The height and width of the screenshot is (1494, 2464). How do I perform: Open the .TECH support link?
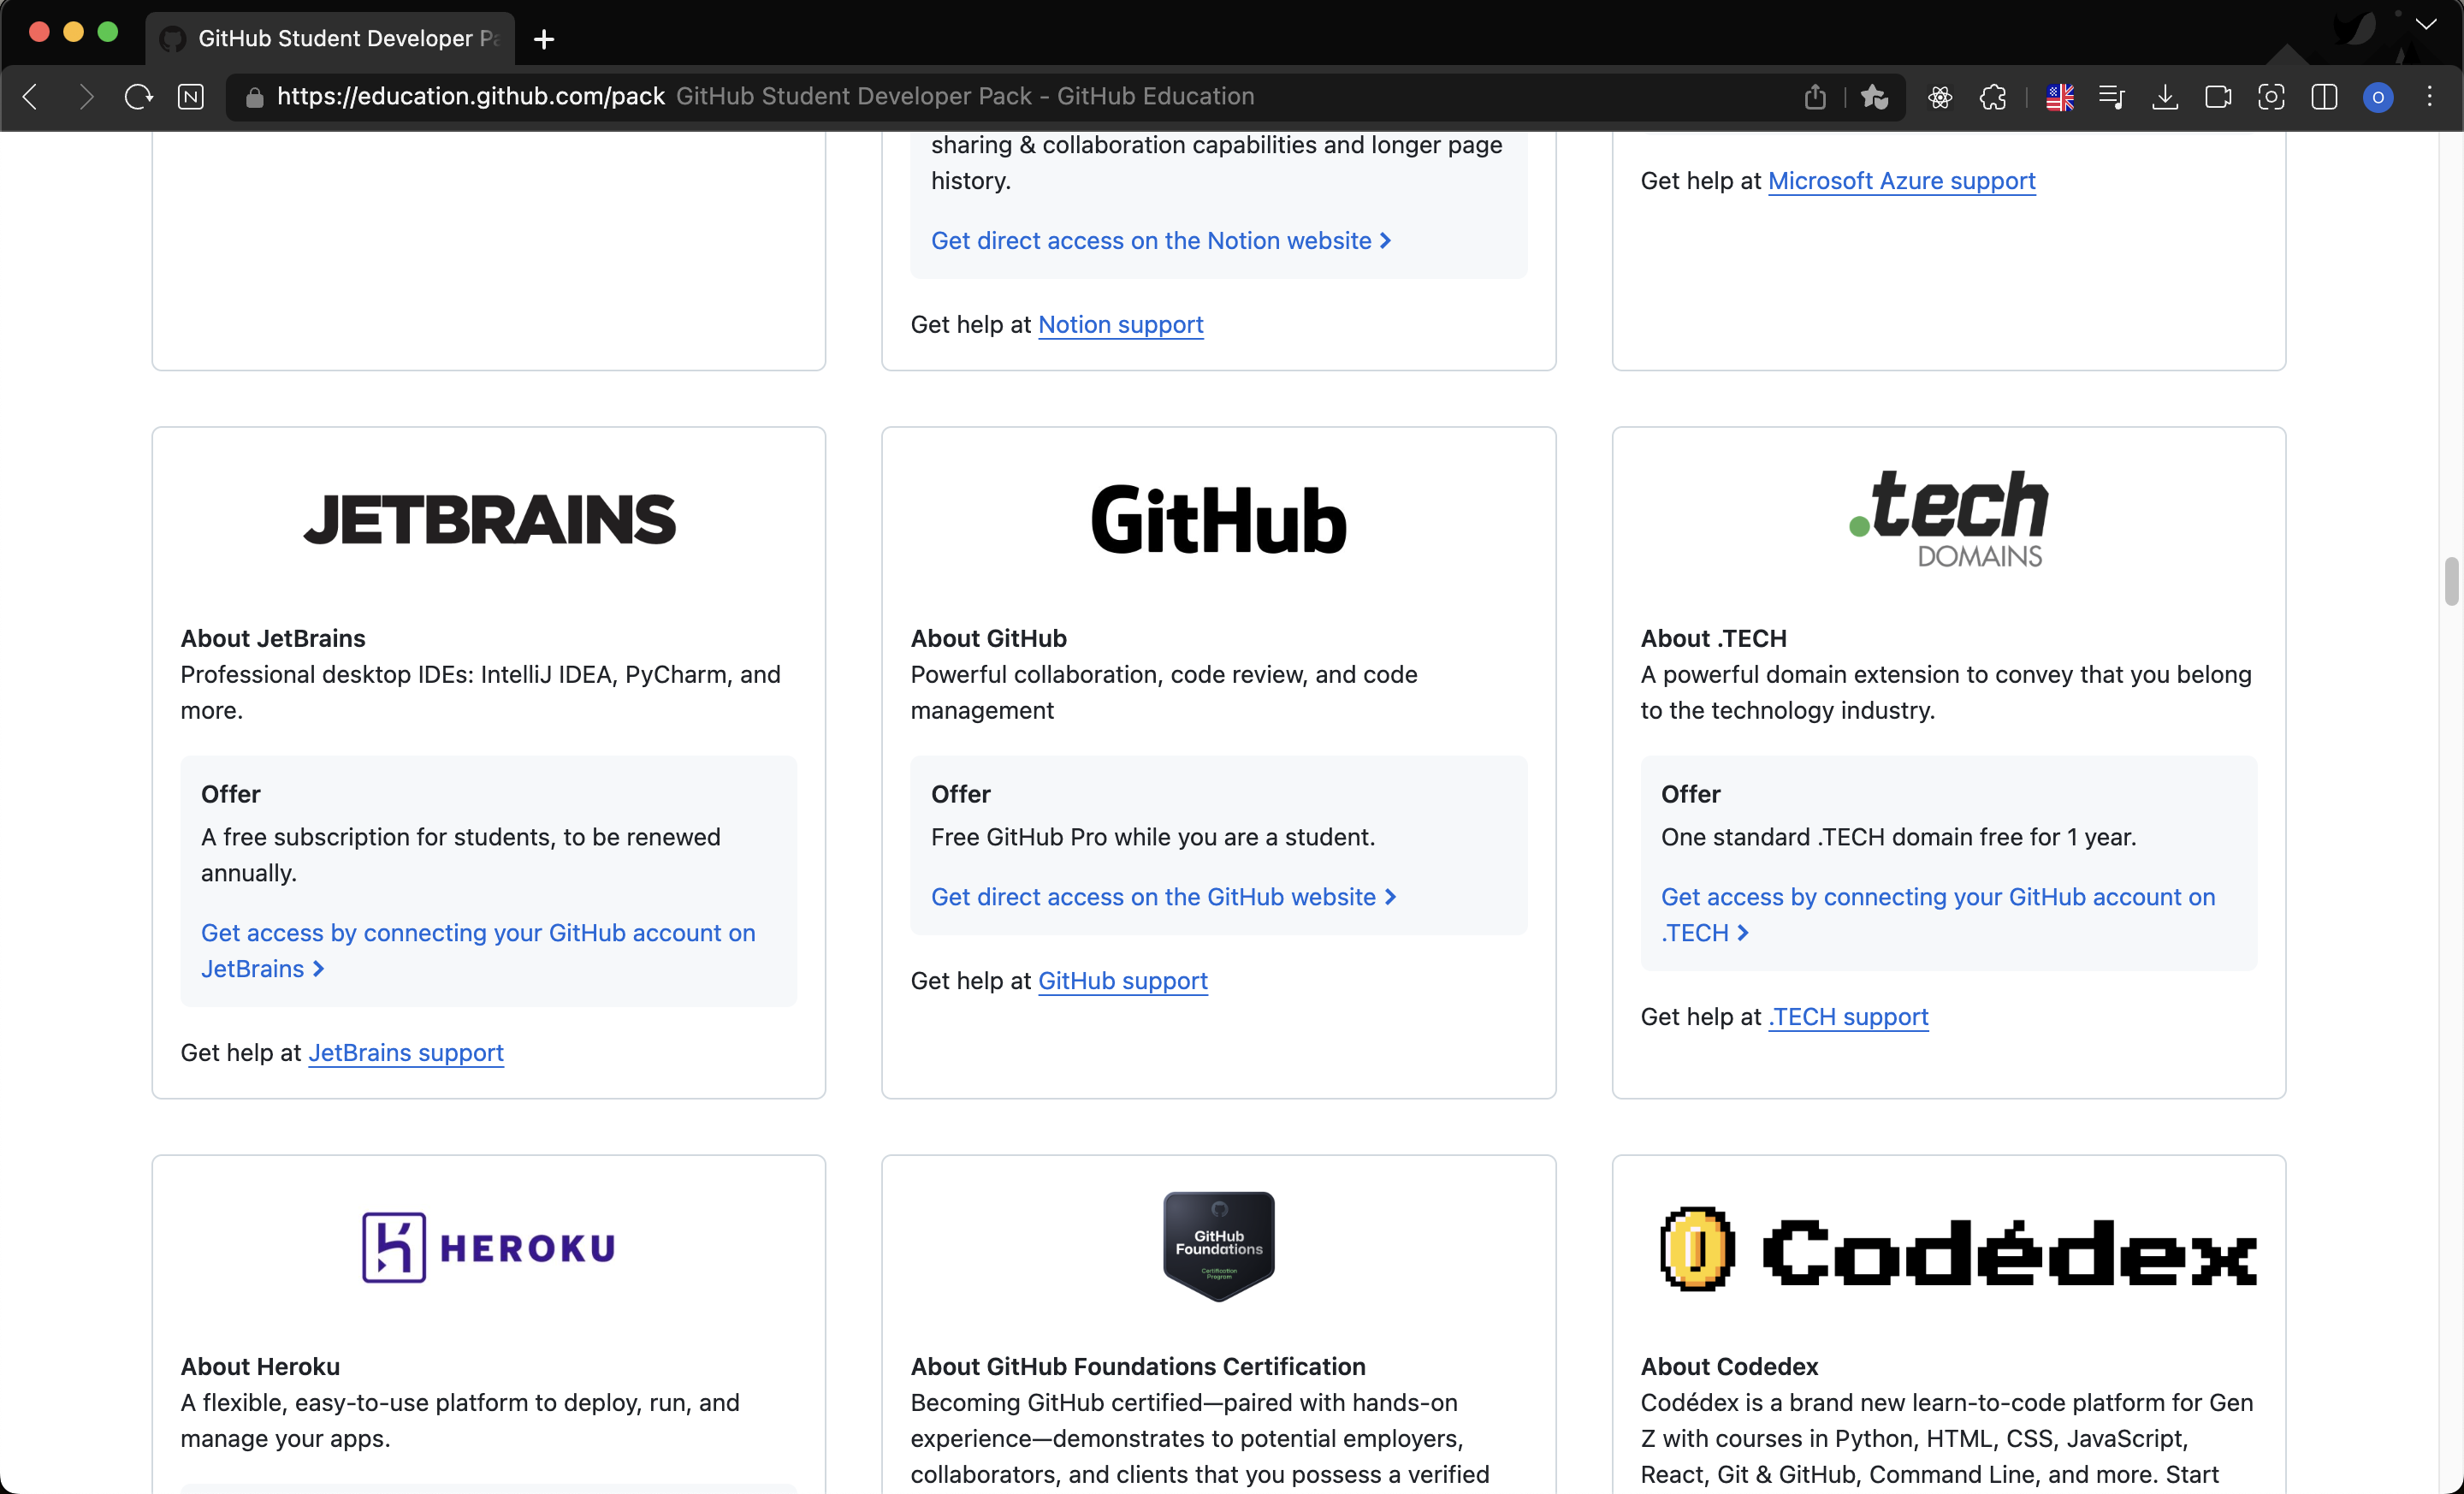(1848, 1017)
